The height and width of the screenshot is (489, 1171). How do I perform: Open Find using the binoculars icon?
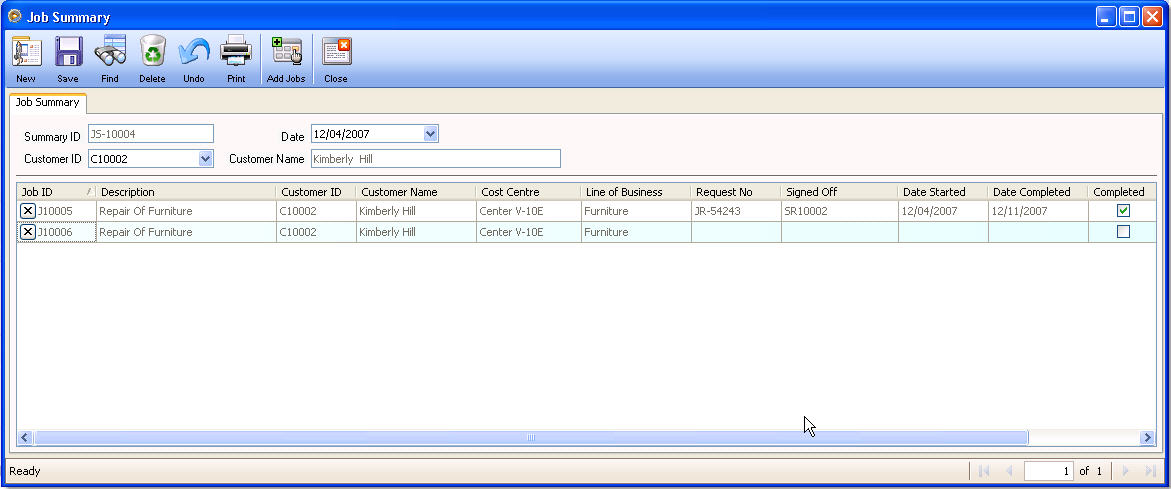pyautogui.click(x=110, y=52)
